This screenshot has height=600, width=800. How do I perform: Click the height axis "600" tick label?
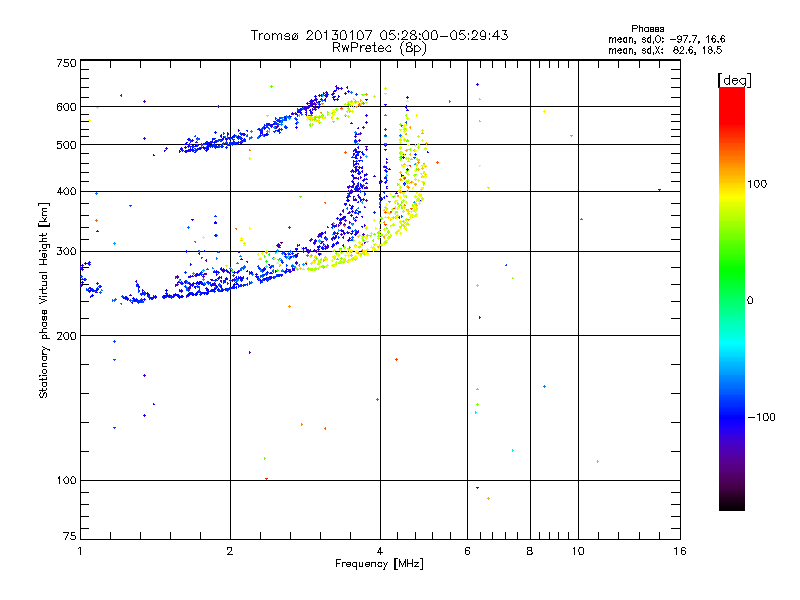[66, 107]
